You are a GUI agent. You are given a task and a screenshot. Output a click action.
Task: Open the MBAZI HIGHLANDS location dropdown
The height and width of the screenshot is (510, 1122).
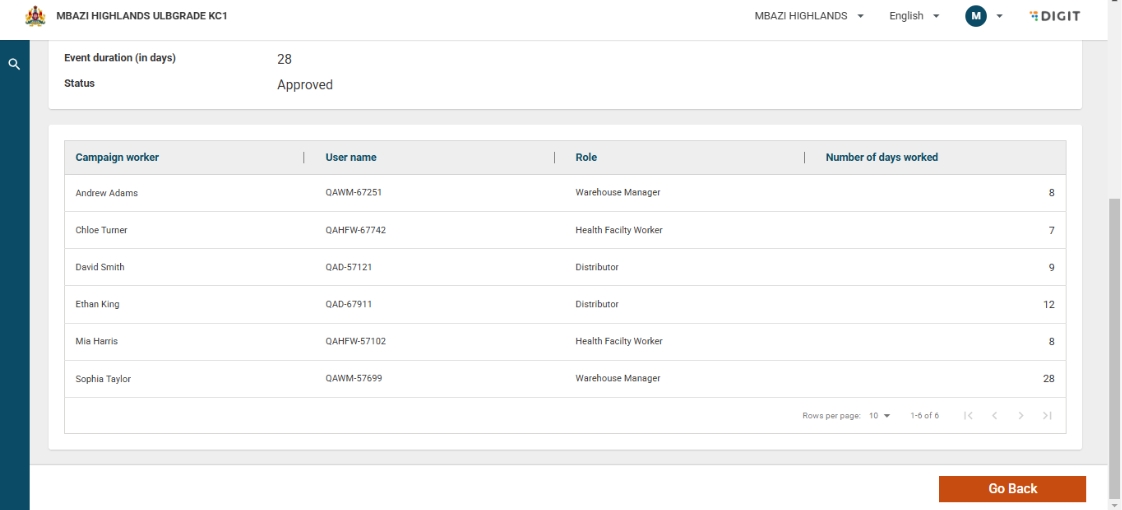[x=809, y=16]
